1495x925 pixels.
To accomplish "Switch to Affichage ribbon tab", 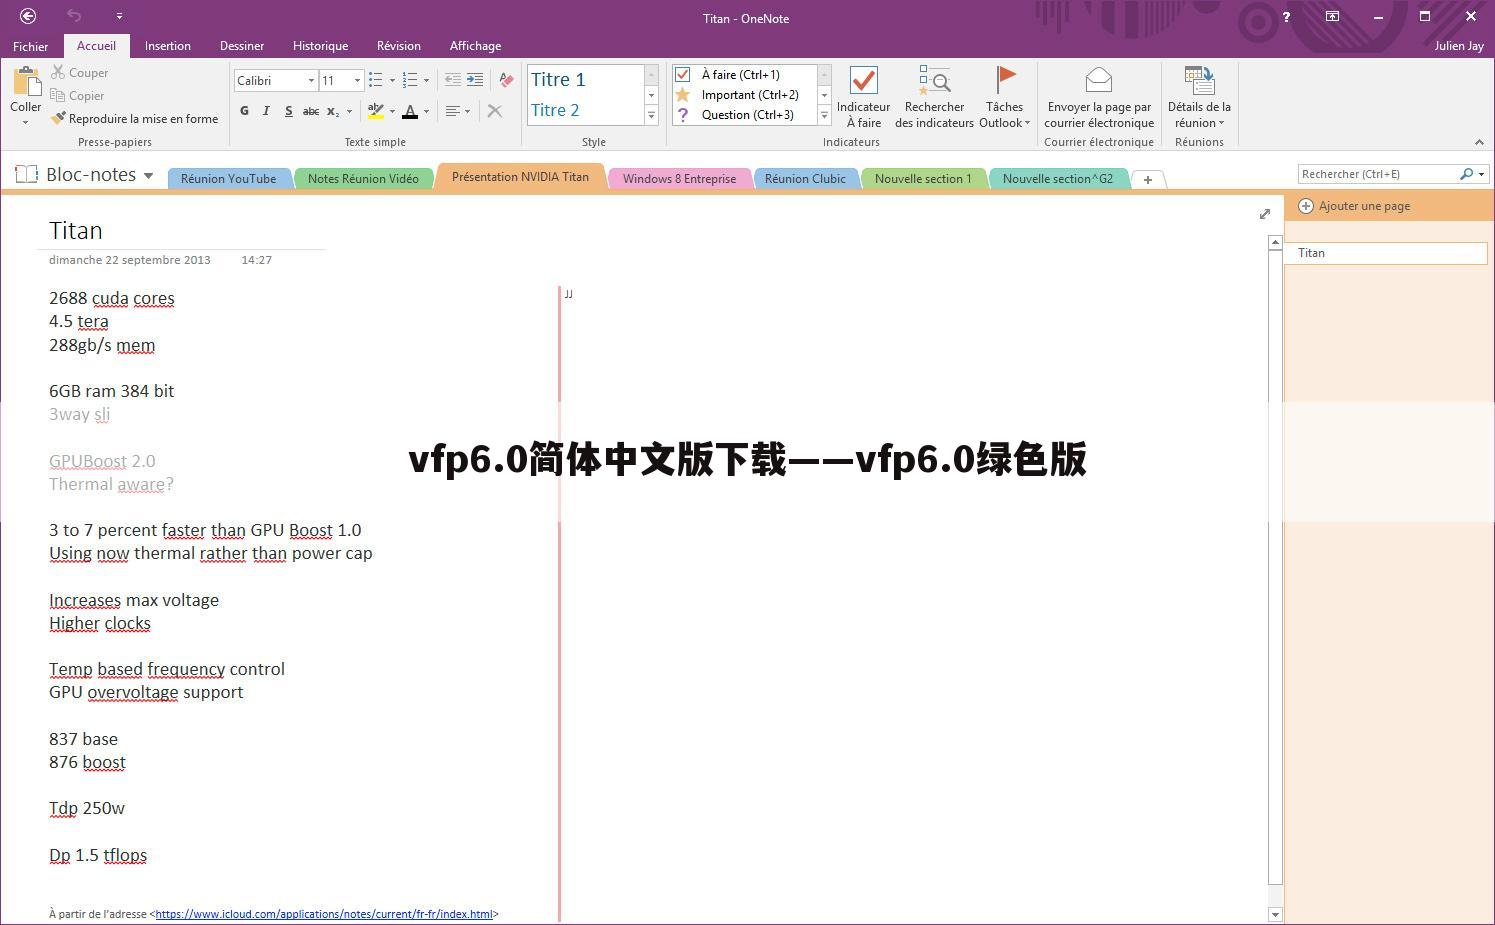I will point(475,46).
